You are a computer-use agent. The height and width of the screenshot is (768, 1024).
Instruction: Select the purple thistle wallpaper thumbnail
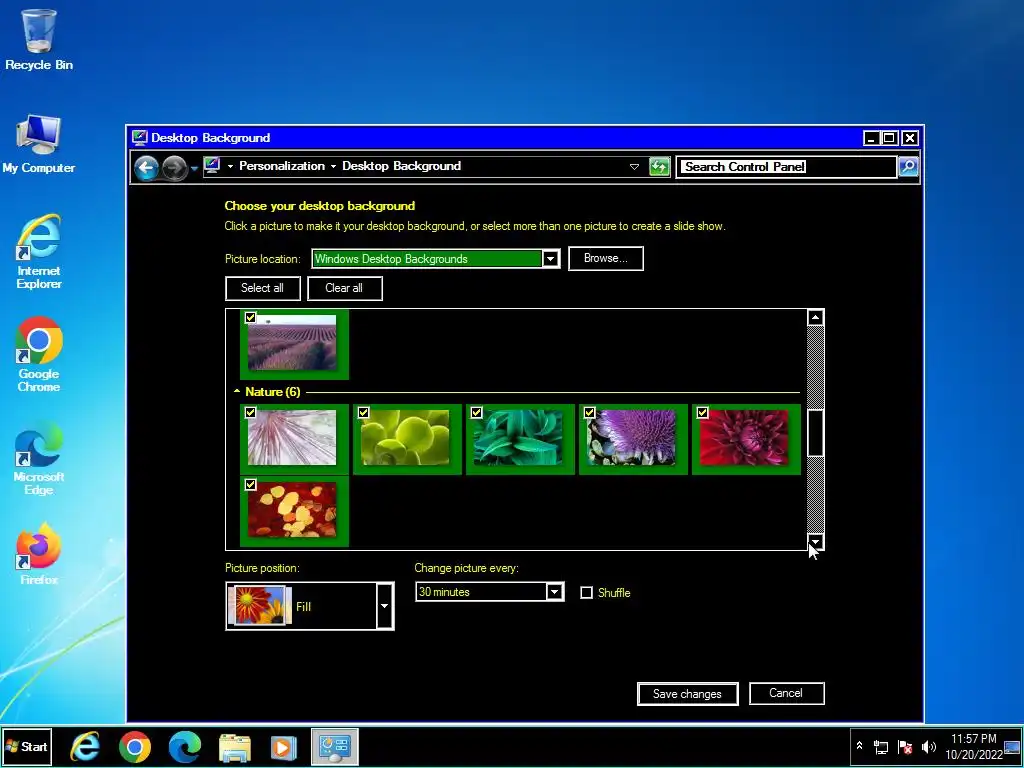tap(632, 438)
